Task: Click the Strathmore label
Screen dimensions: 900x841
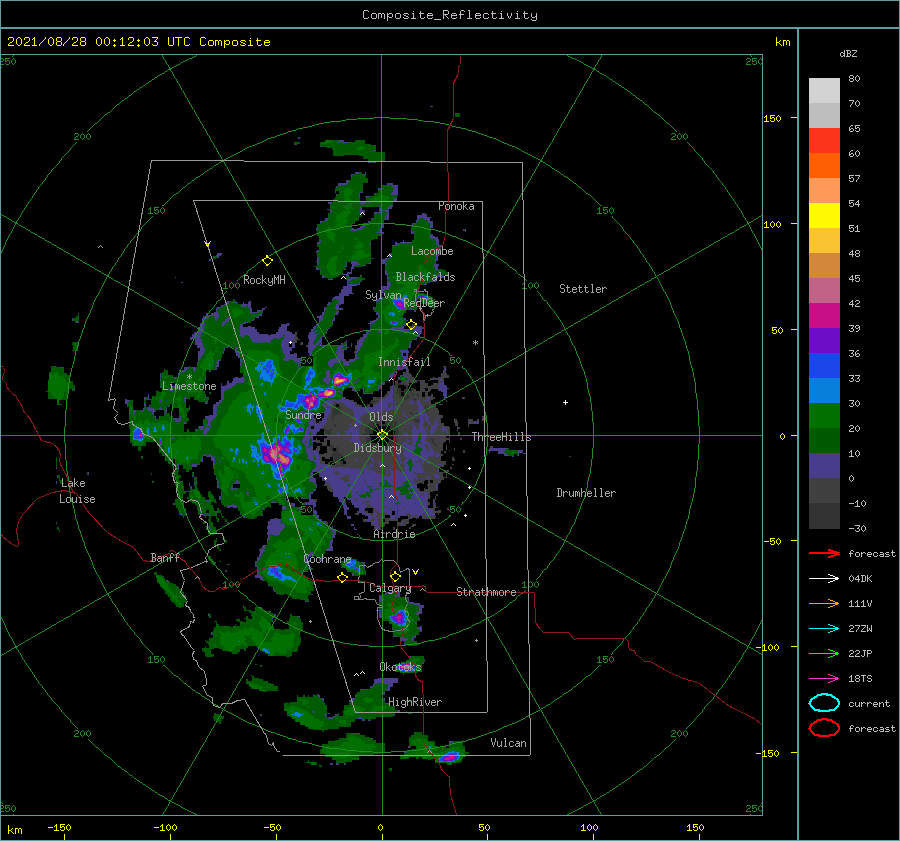Action: click(486, 592)
